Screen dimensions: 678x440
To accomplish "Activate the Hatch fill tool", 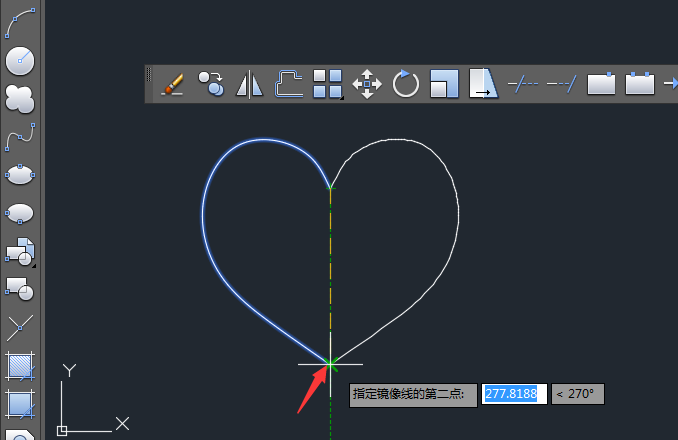I will 20,366.
